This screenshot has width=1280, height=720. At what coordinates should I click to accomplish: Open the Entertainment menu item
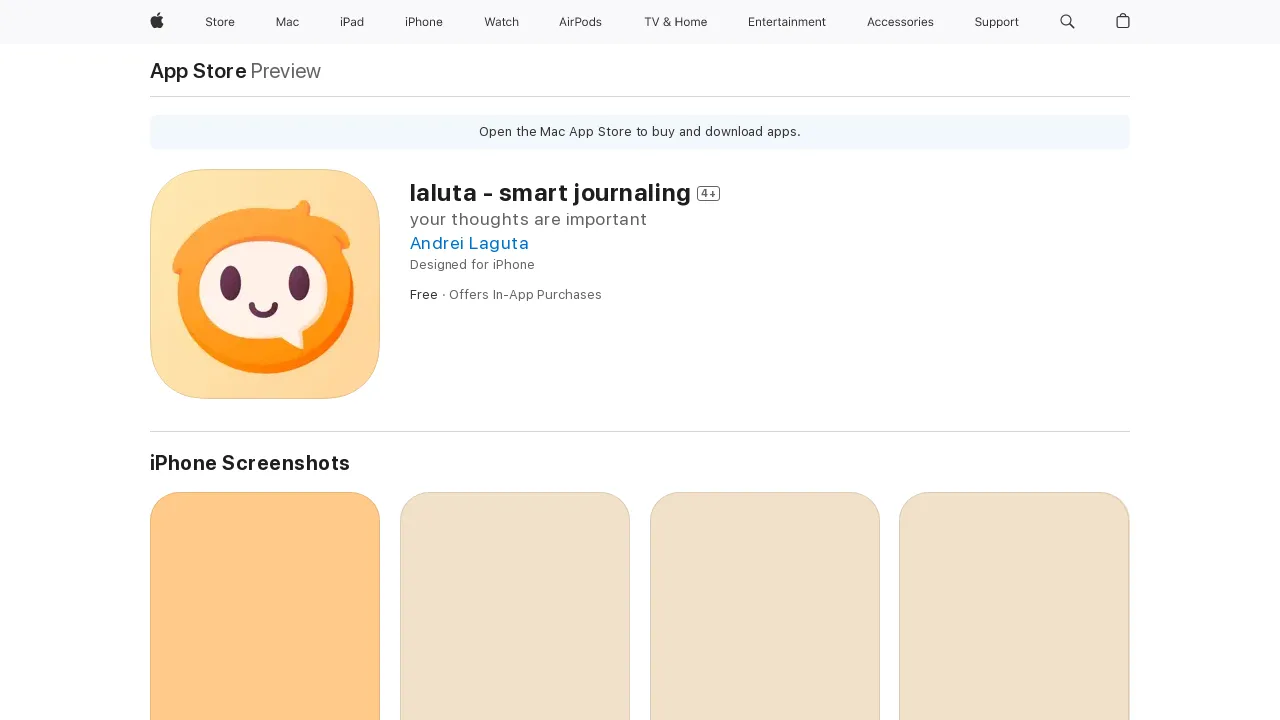[787, 22]
